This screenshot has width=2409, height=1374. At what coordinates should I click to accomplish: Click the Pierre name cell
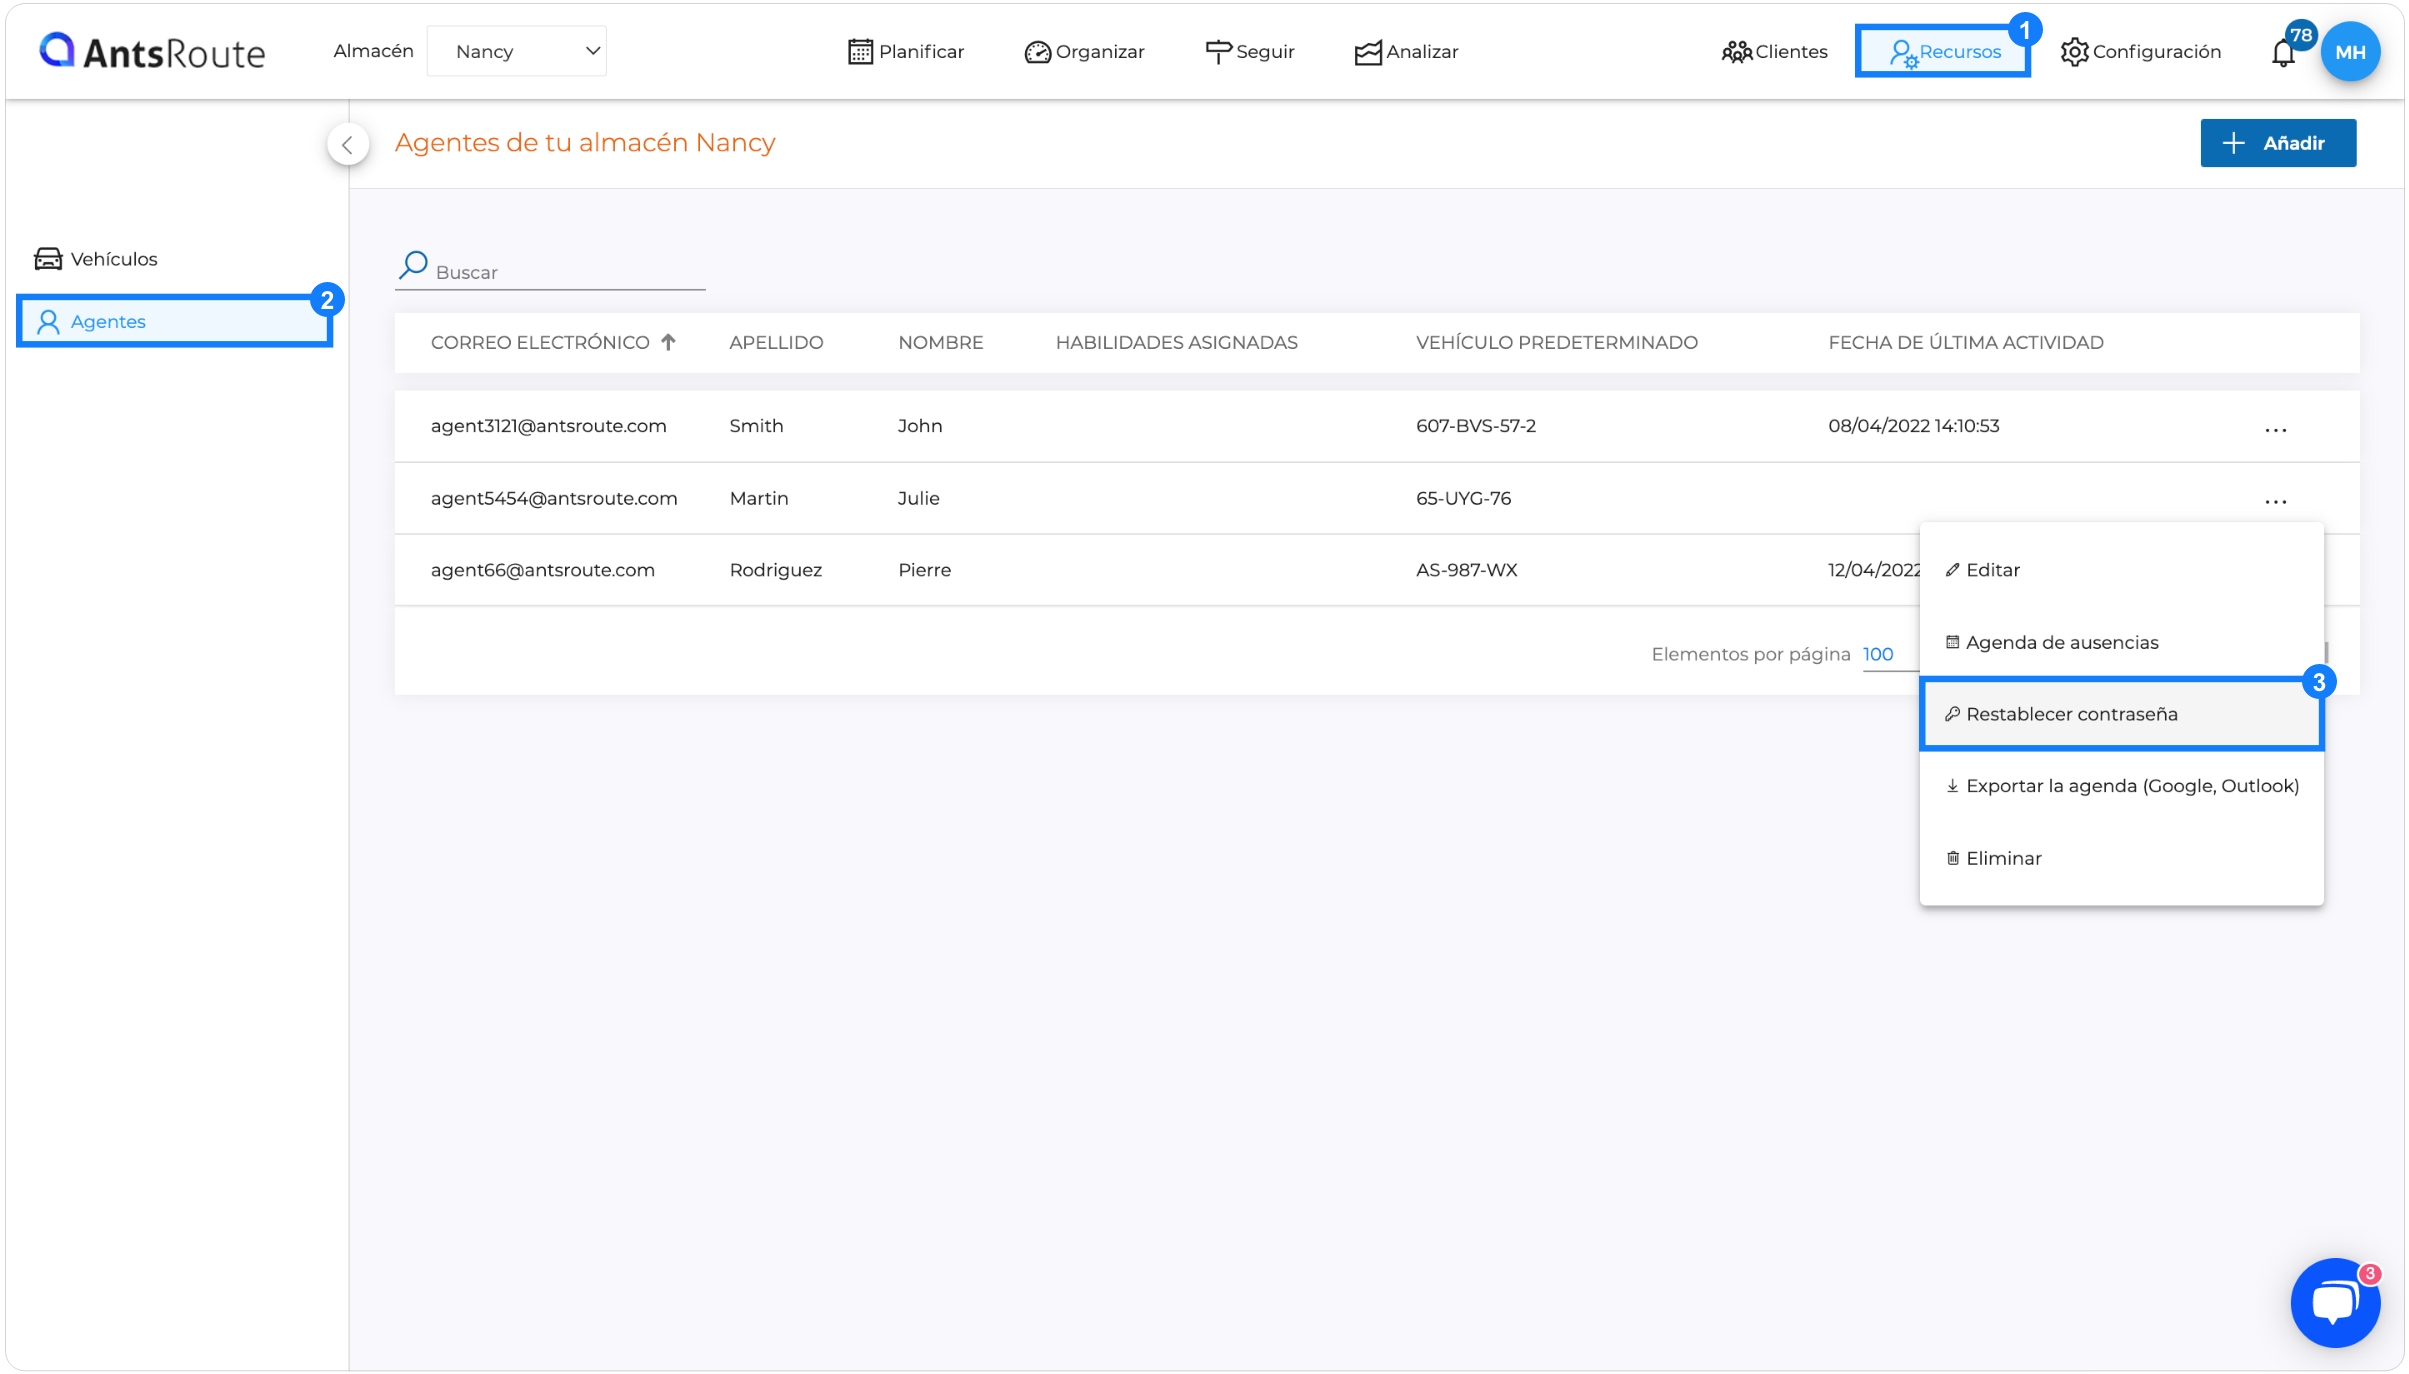[x=924, y=569]
